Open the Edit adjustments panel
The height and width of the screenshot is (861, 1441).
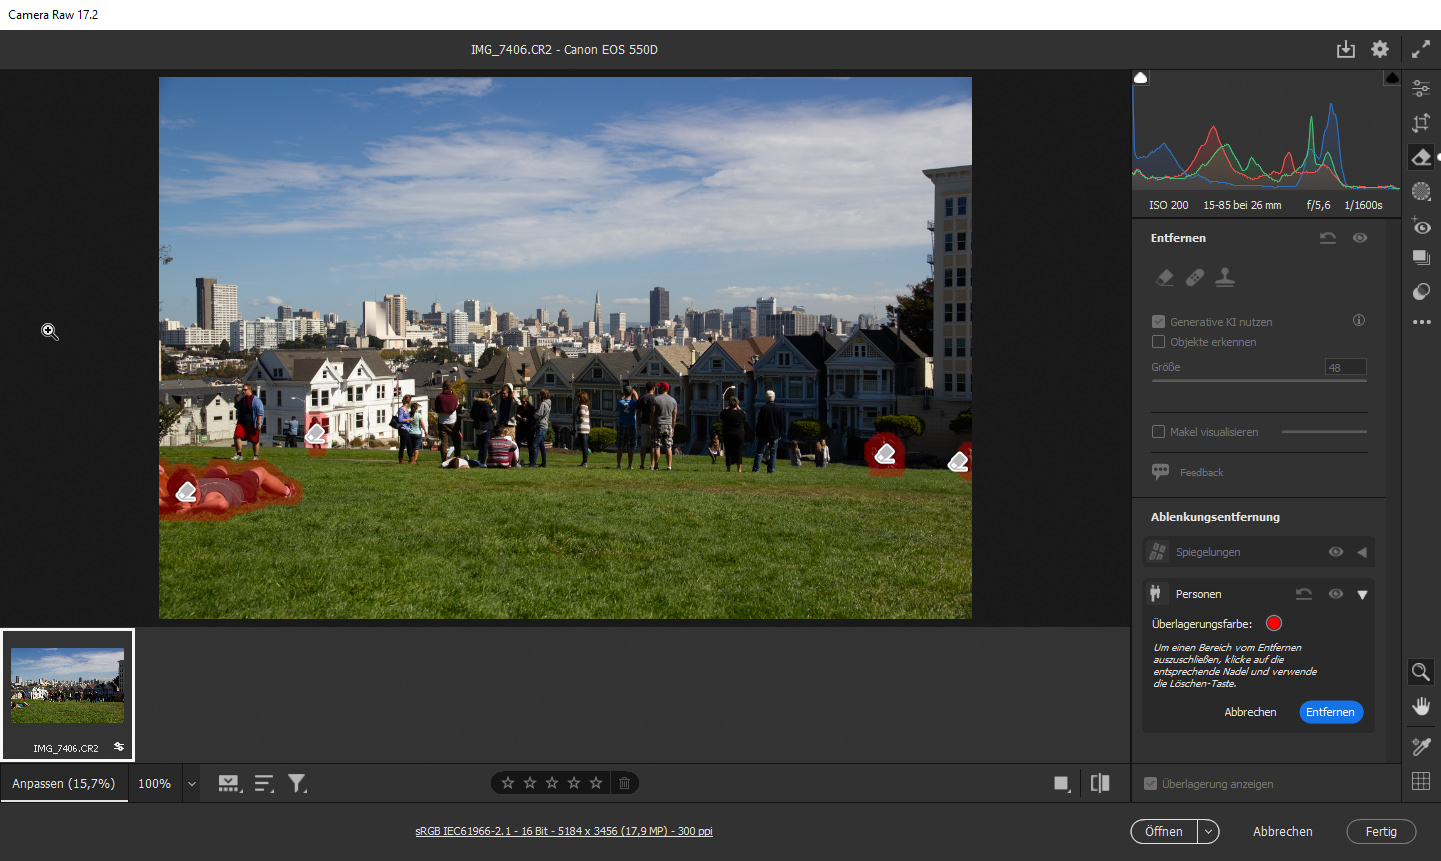coord(1421,89)
